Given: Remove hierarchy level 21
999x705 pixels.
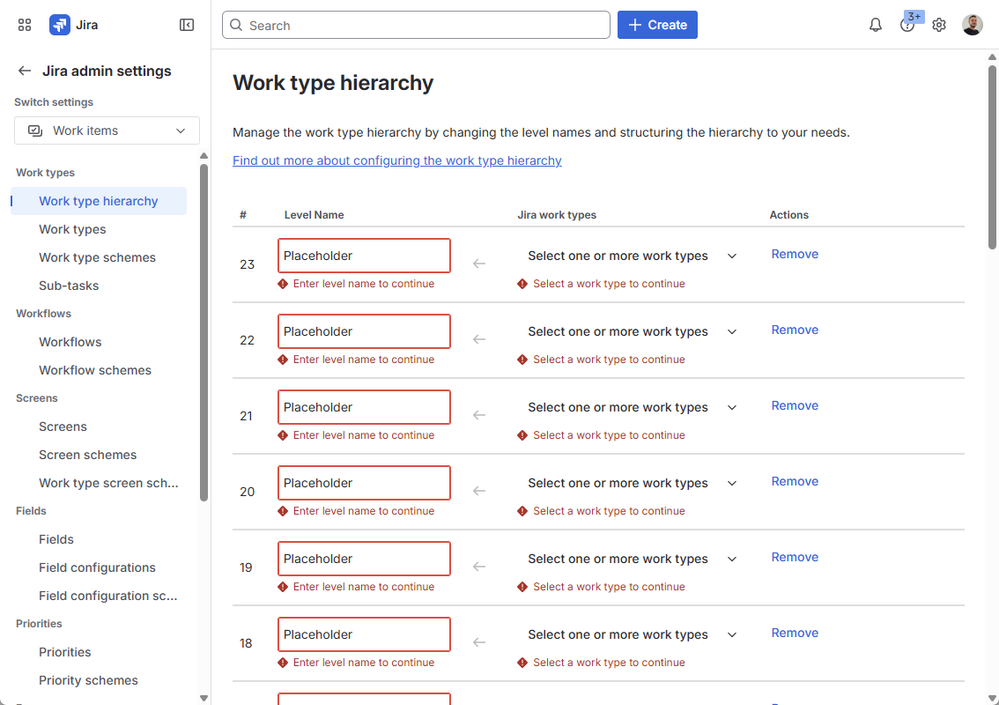Looking at the screenshot, I should point(794,406).
